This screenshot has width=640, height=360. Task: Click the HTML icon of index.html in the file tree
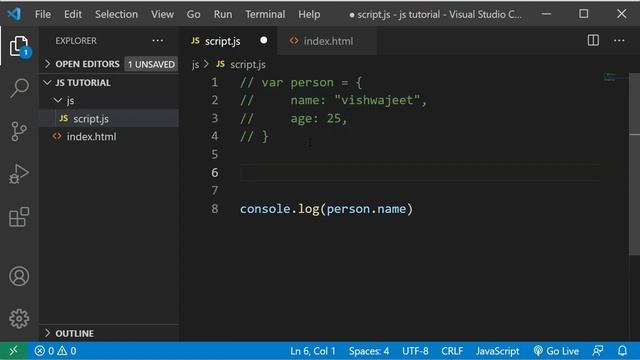(57, 136)
